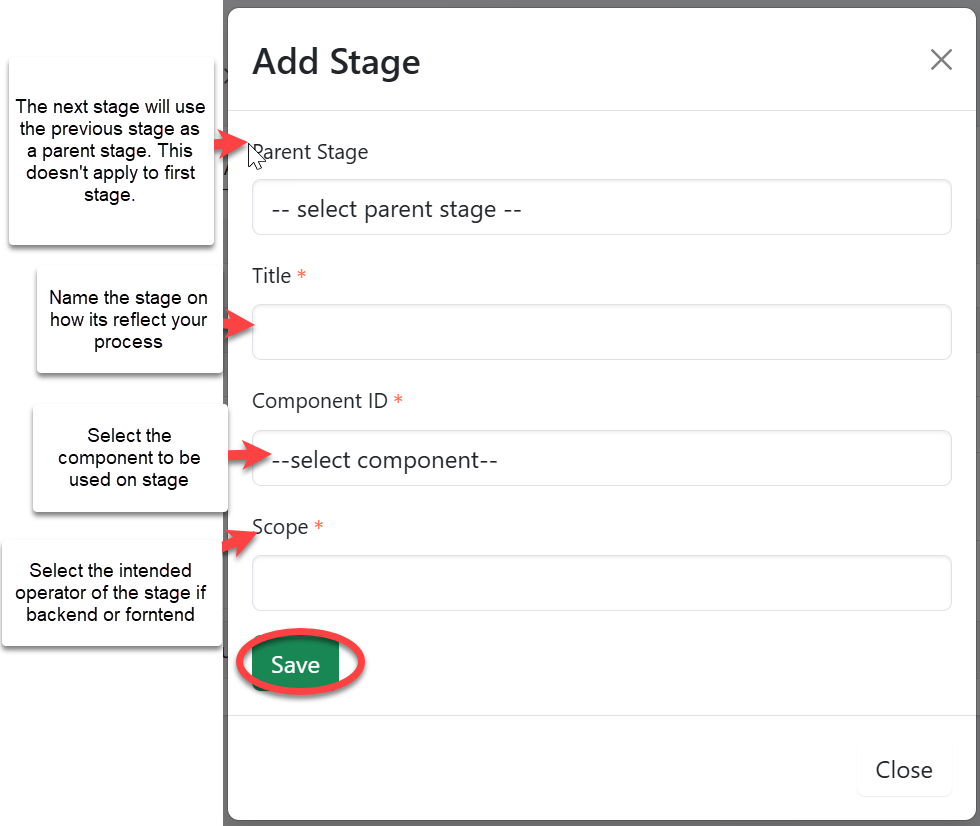The image size is (980, 826).
Task: Click the red arrow pointing to the Title field
Action: point(237,323)
